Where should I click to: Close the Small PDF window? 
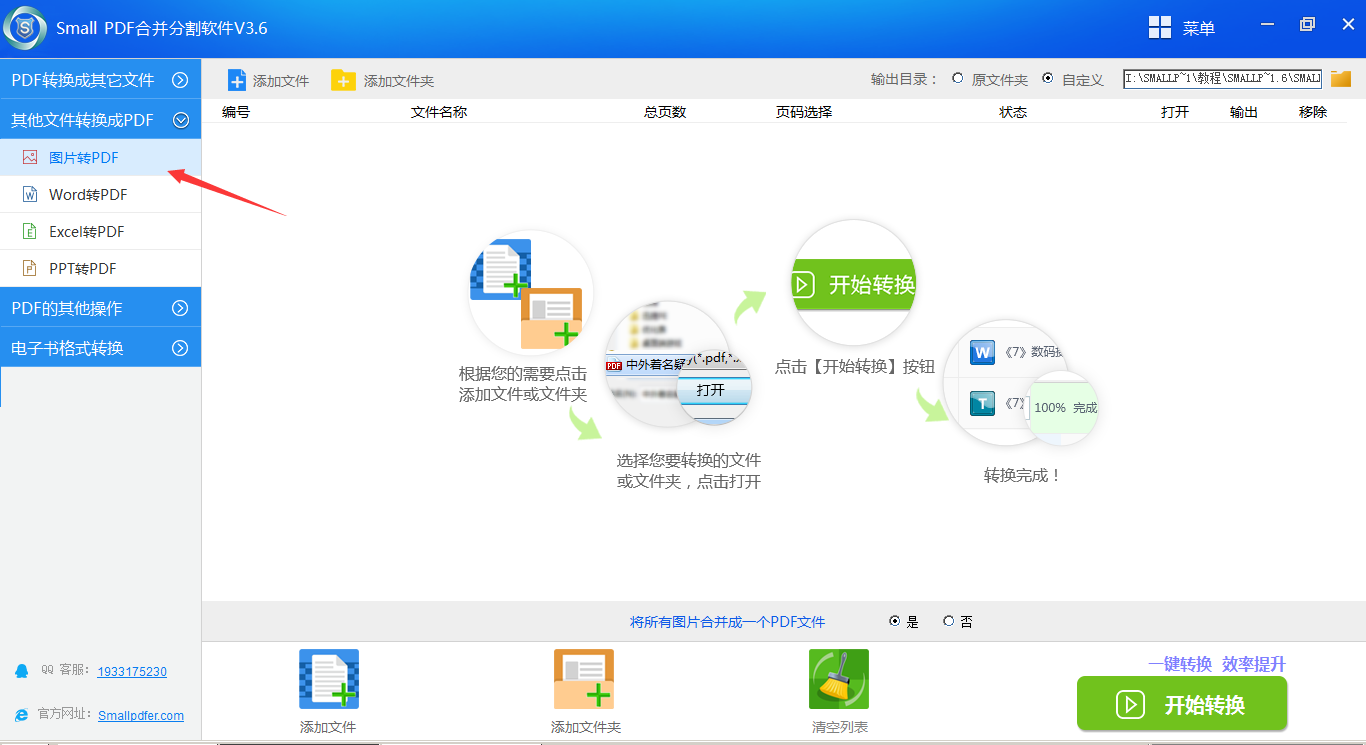coord(1346,24)
